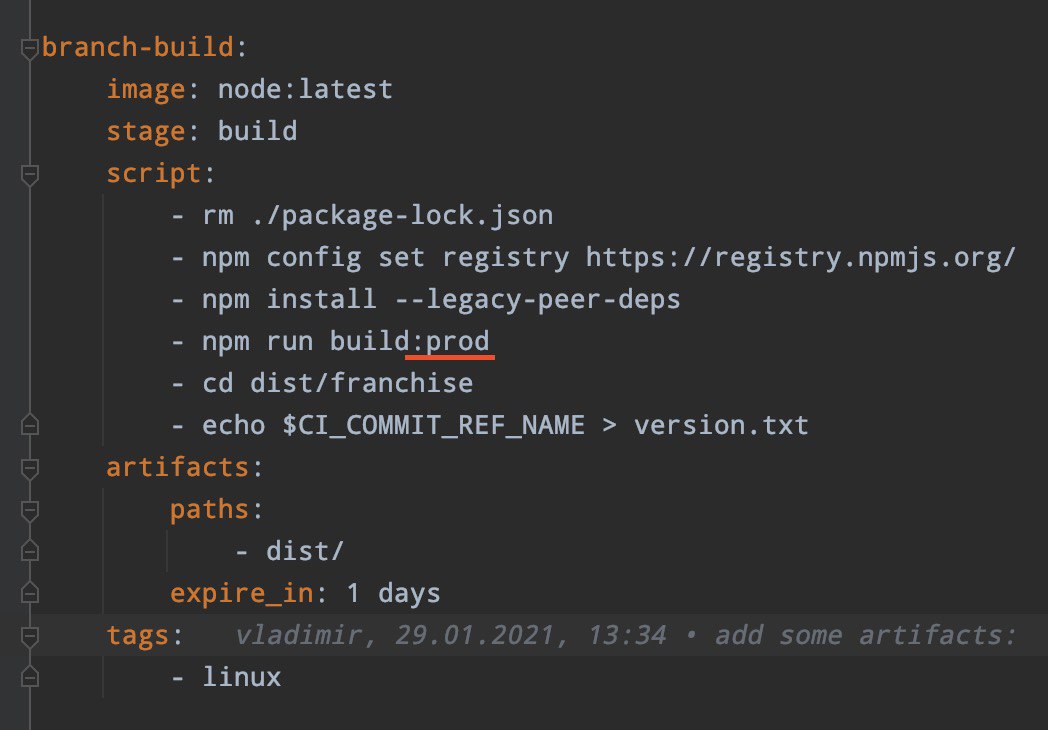Click fold end marker beside echo line
Screen dimensions: 1048x730
(x=30, y=427)
